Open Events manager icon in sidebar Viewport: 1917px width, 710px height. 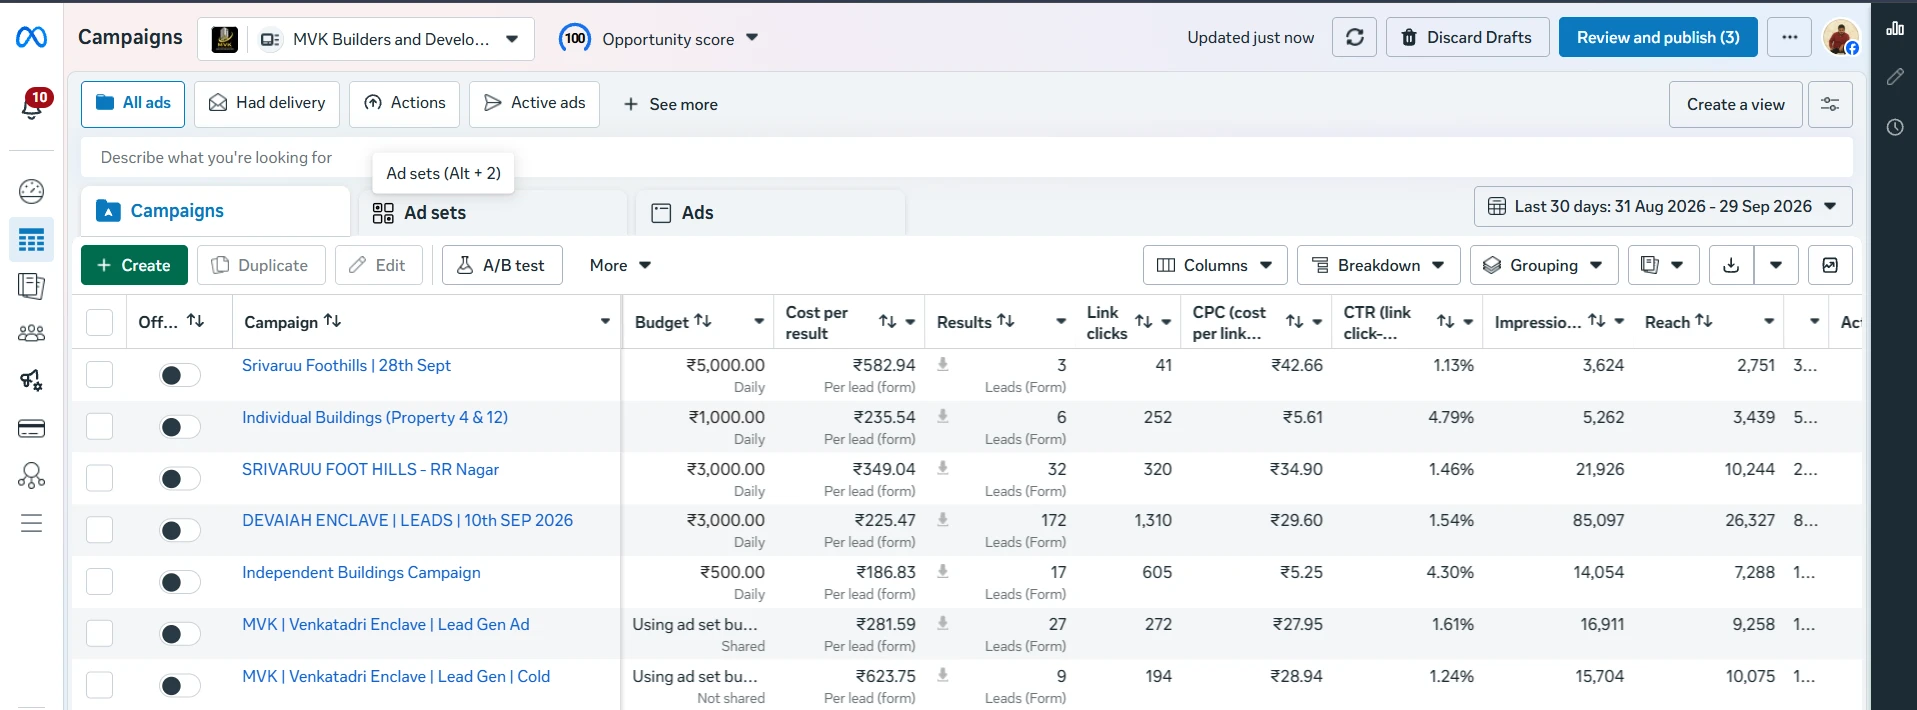(32, 475)
